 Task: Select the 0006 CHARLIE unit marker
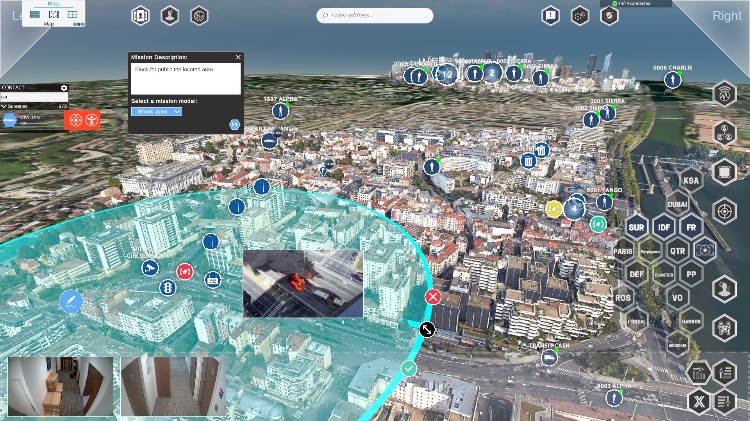(673, 79)
